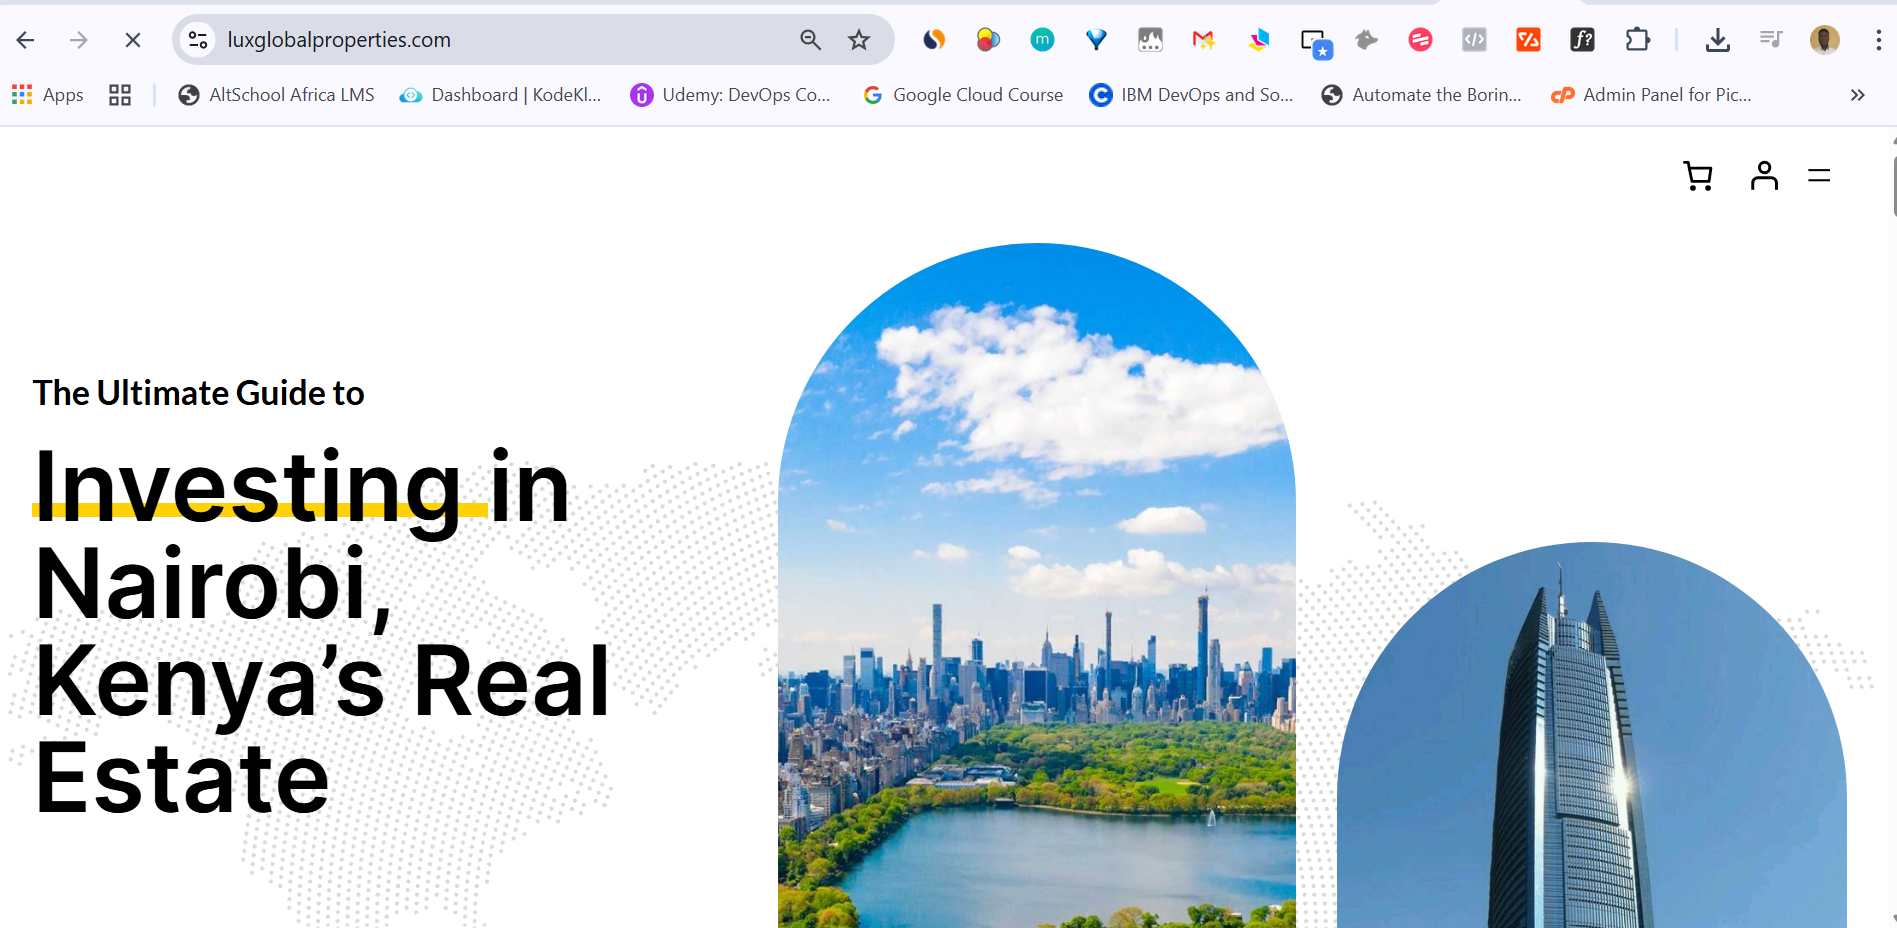Open the tab groups grid icon
The height and width of the screenshot is (928, 1897).
120,95
